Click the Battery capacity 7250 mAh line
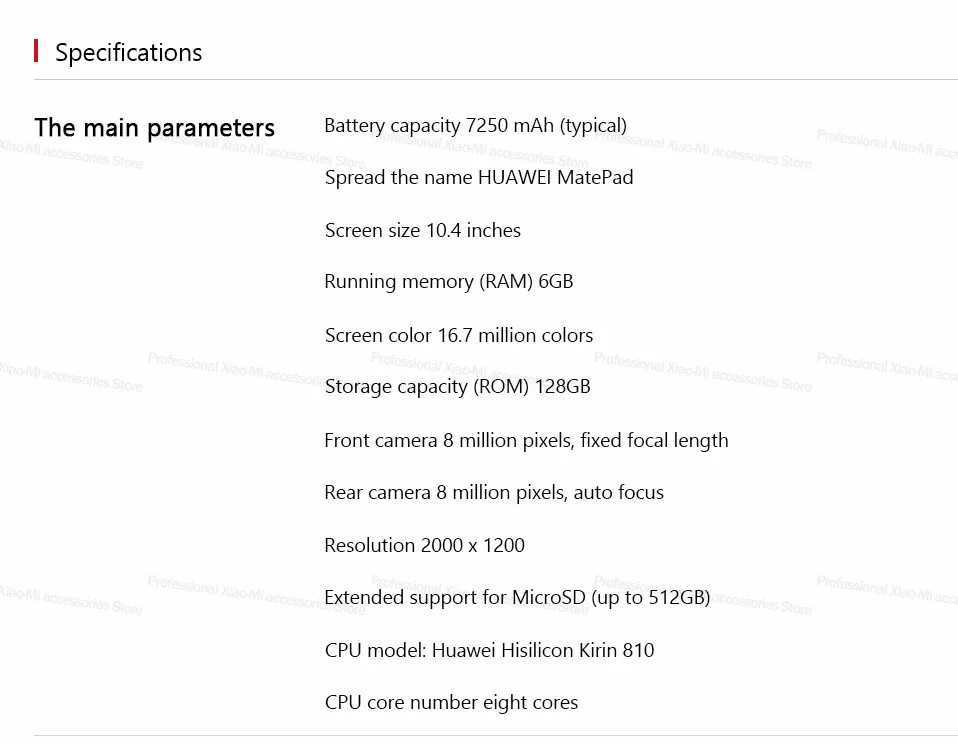Viewport: 958px width, 745px height. click(475, 126)
